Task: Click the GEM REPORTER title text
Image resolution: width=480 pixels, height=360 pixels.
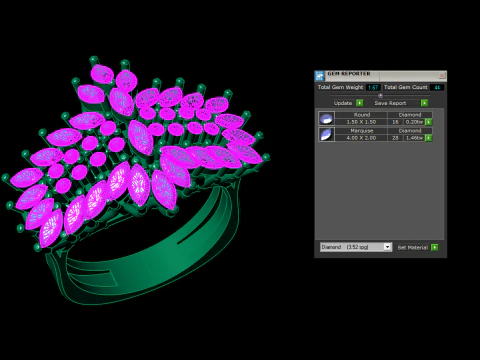Action: (x=349, y=74)
